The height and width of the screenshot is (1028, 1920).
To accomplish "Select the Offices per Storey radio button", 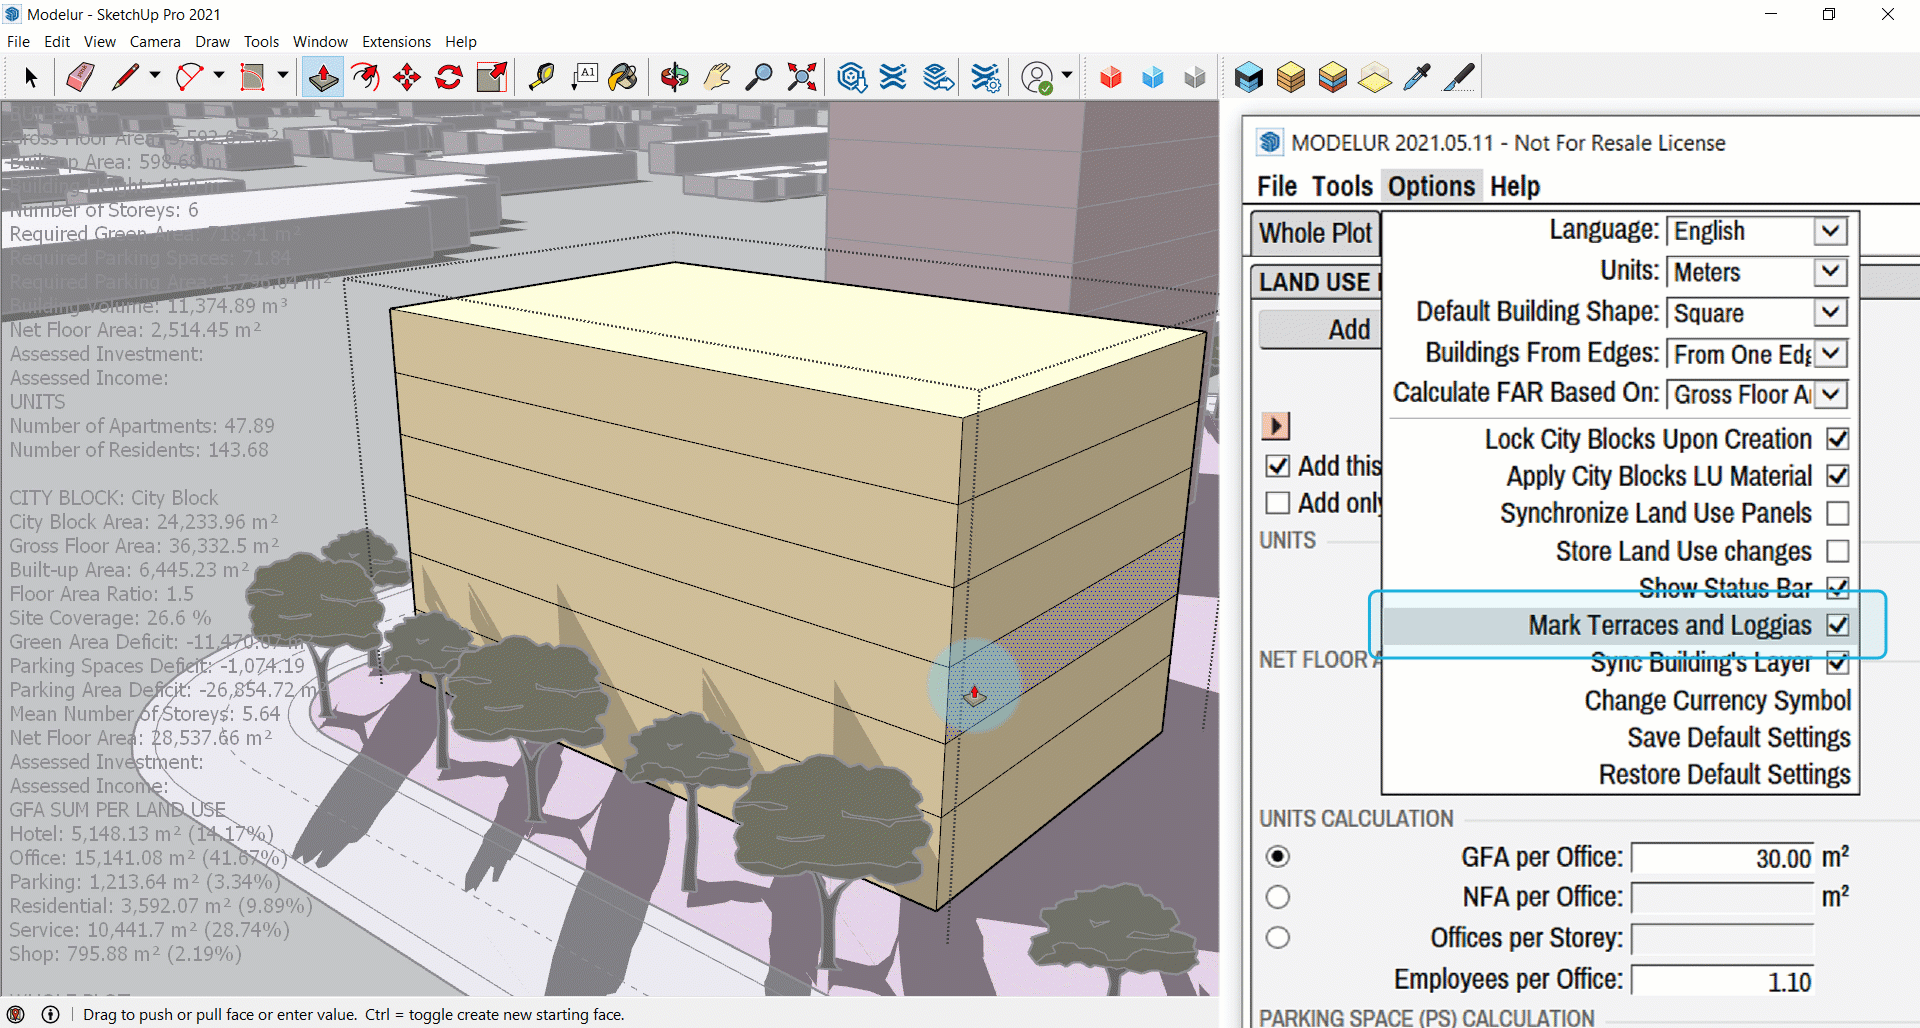I will click(x=1277, y=938).
